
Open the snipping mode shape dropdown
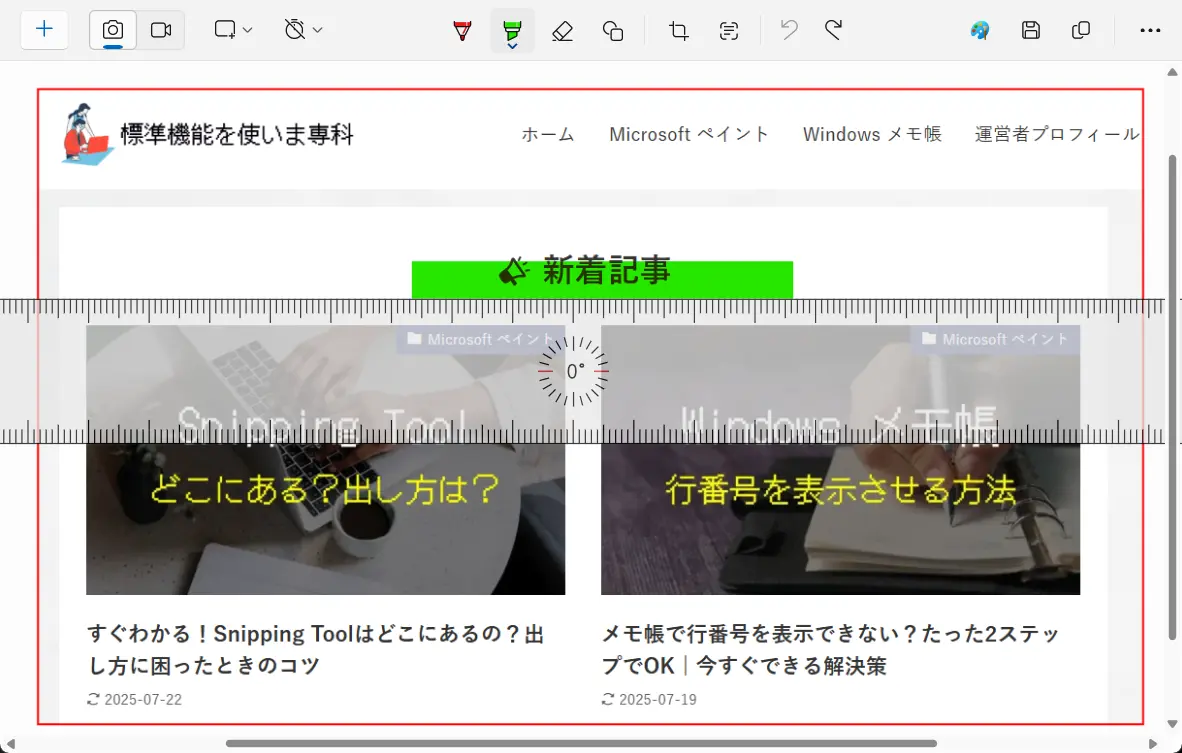coord(233,30)
